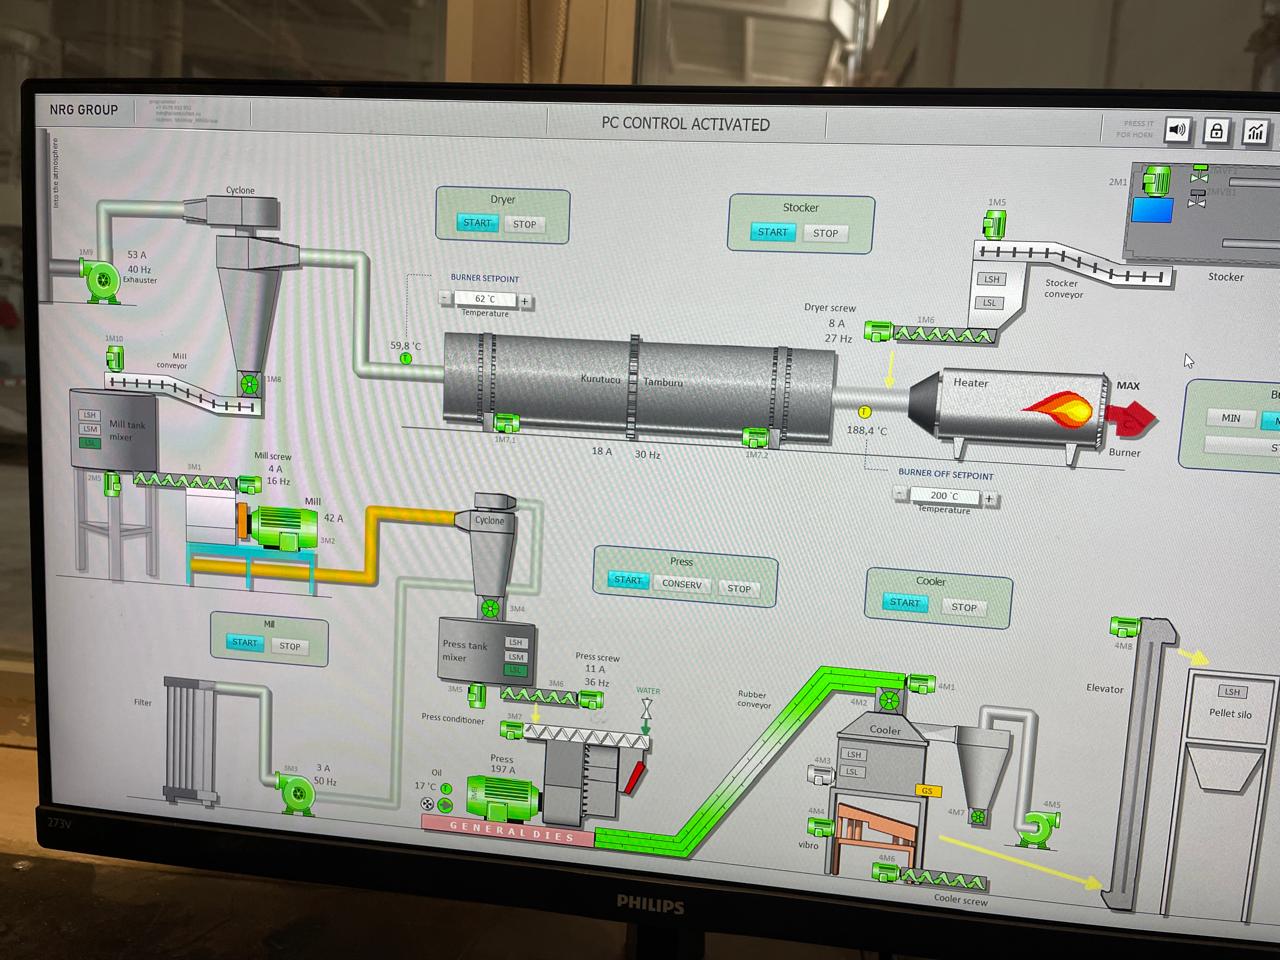Image resolution: width=1280 pixels, height=960 pixels.
Task: Select the green exhauster fan motor
Action: coord(102,281)
